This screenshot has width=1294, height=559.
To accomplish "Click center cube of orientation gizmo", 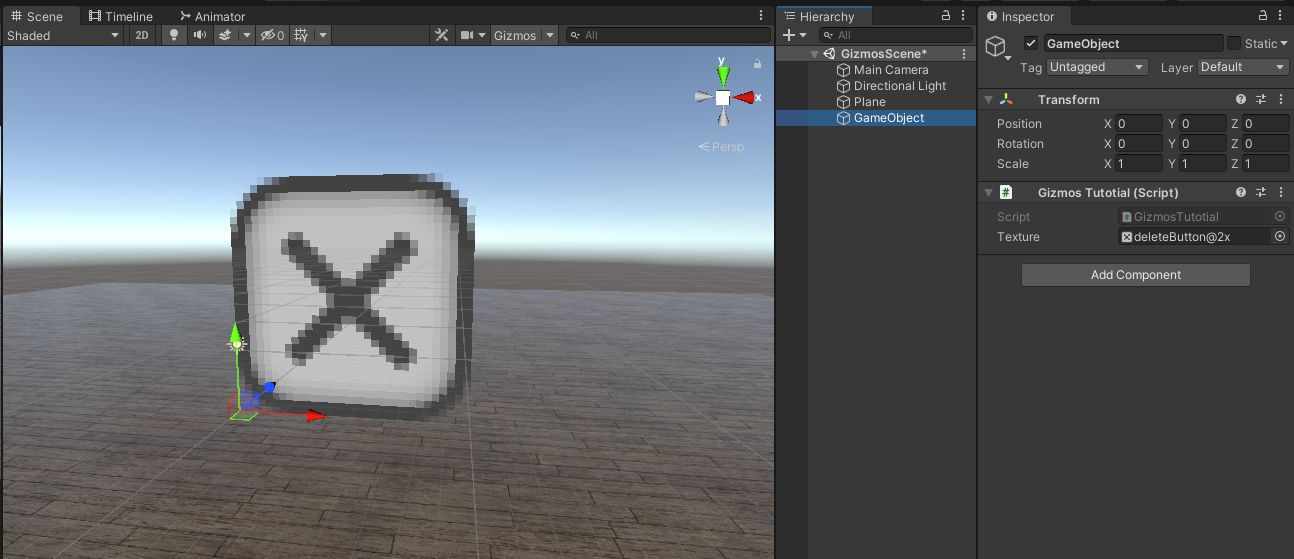I will (722, 98).
